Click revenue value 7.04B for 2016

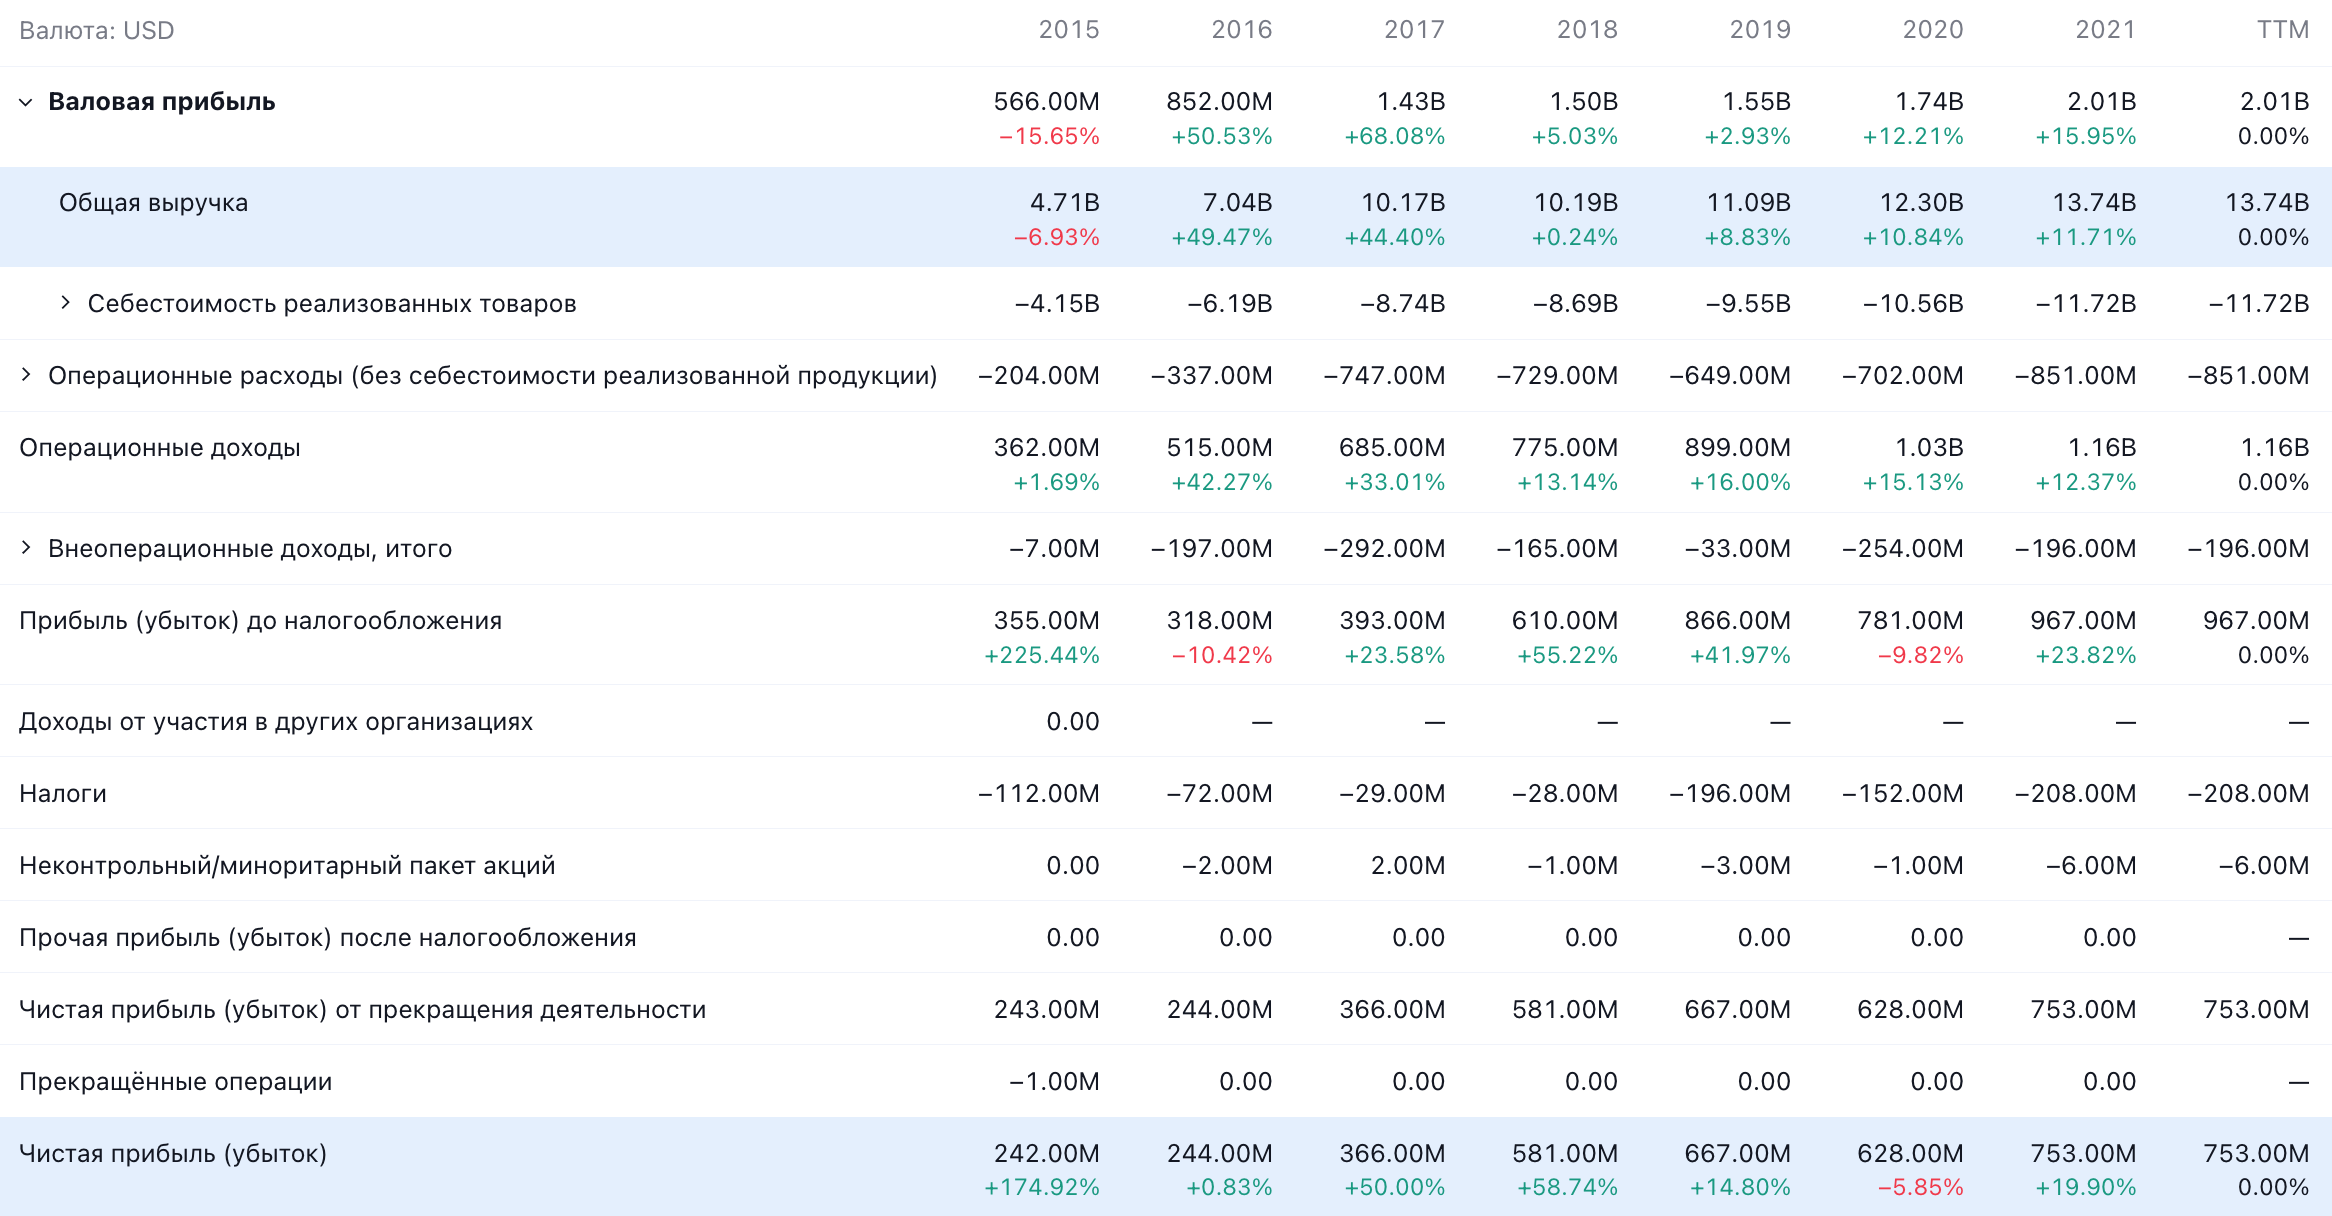click(1238, 203)
